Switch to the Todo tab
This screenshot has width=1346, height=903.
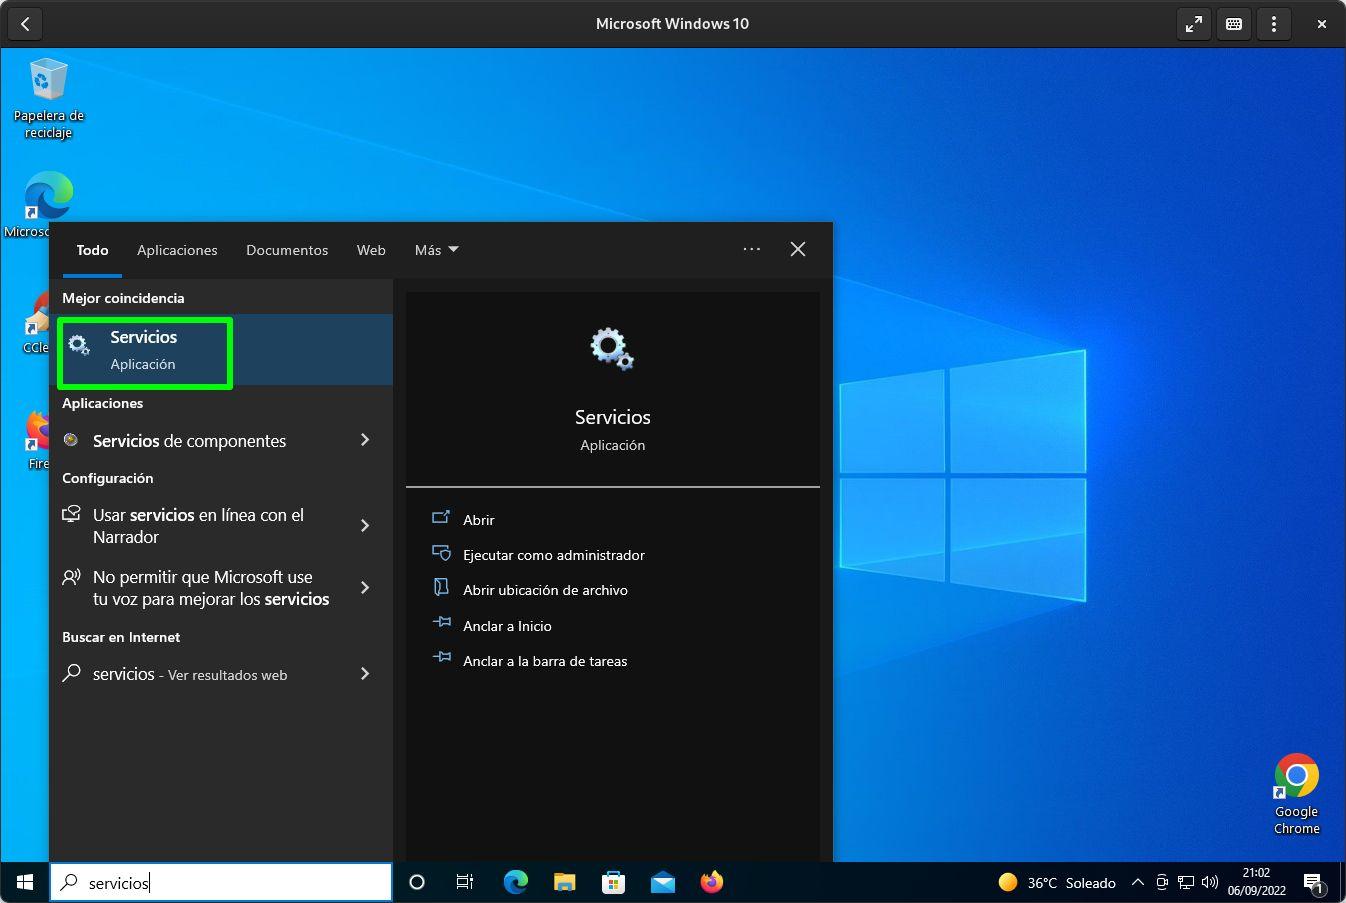[x=92, y=250]
